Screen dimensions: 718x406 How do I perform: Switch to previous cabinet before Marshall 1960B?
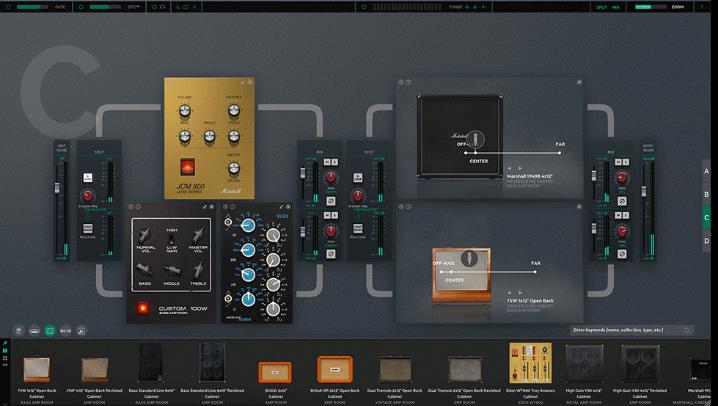coord(509,168)
